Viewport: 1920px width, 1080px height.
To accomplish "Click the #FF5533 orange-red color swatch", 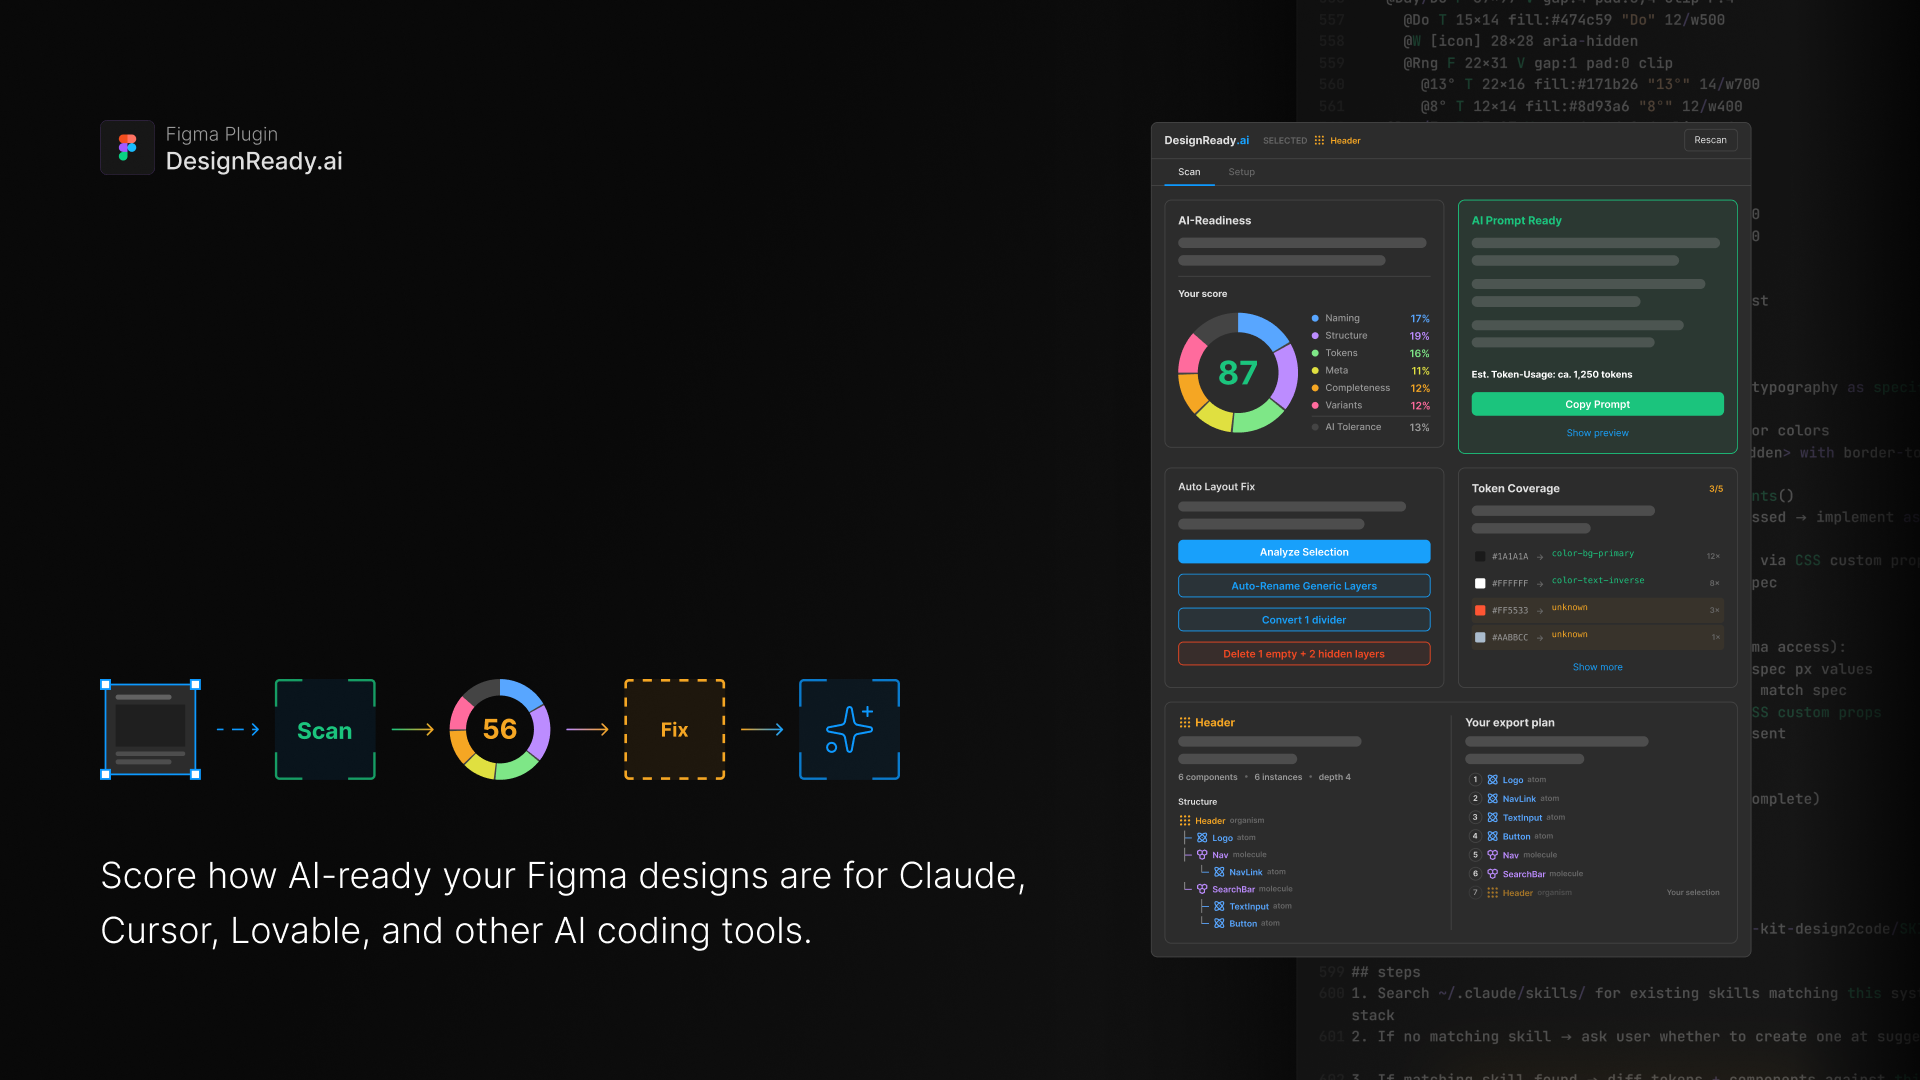I will (x=1480, y=610).
